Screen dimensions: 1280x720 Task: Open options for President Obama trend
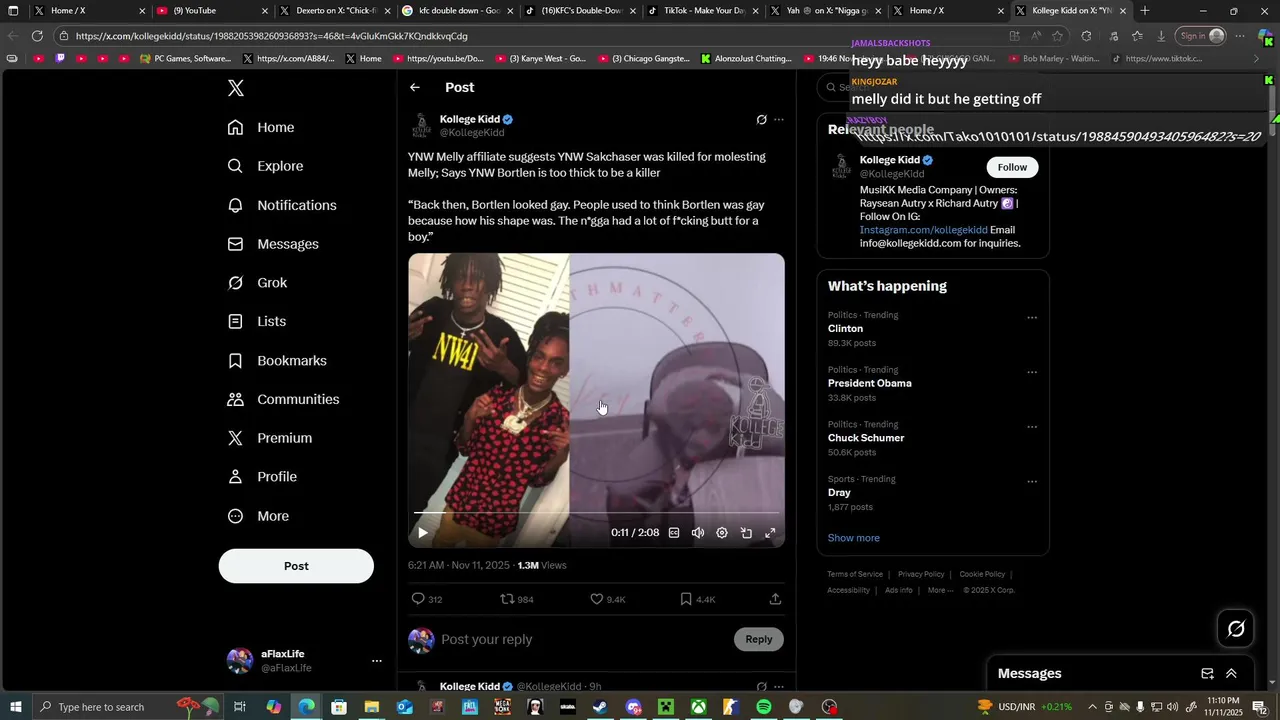1032,373
